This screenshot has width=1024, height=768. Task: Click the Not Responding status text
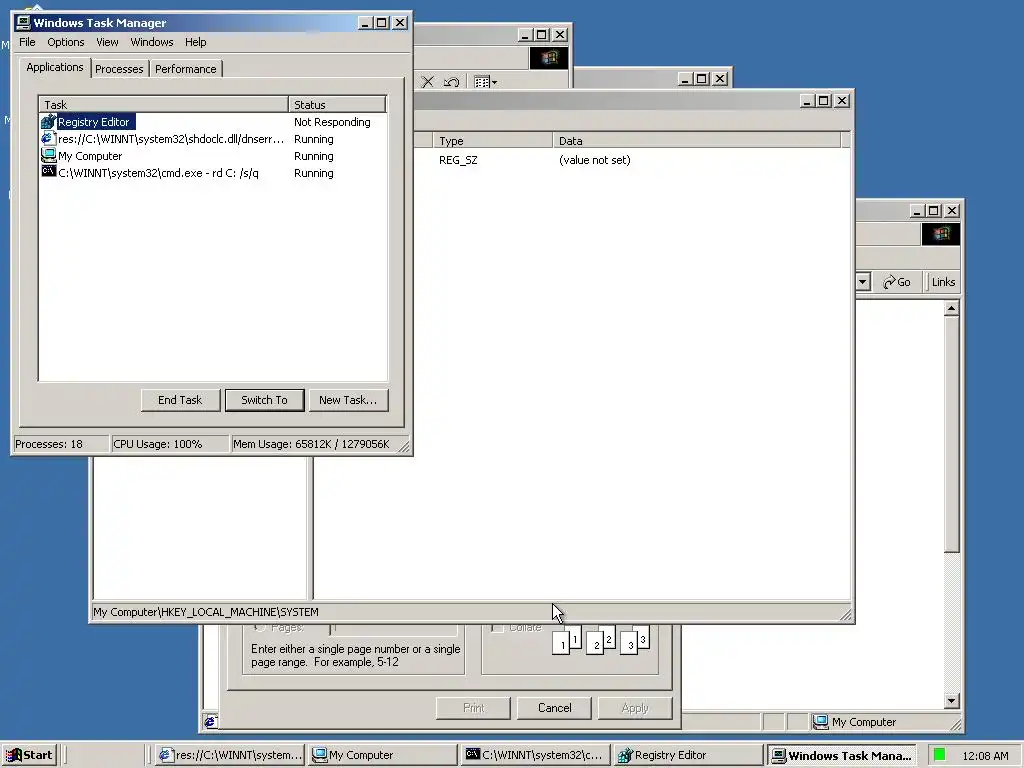pyautogui.click(x=332, y=122)
